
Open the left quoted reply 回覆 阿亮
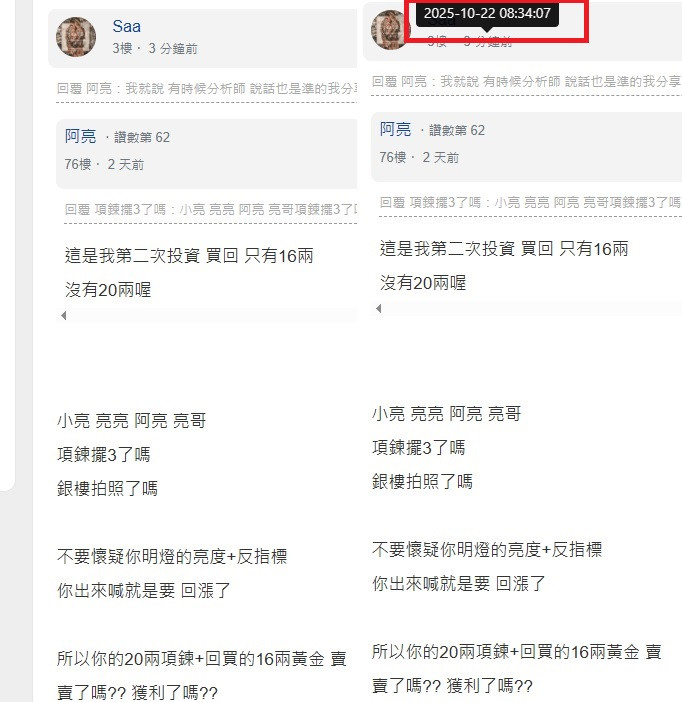[206, 89]
